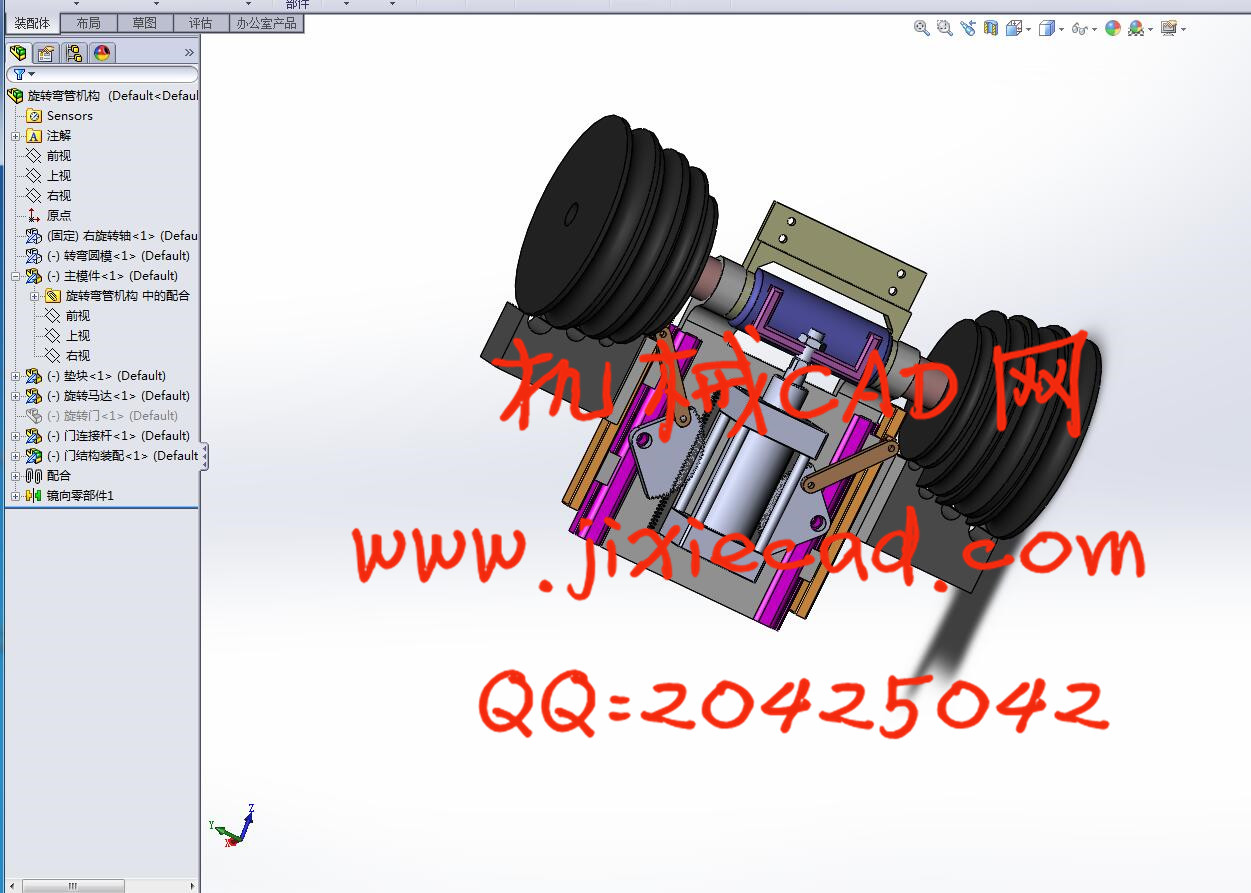Open the DisplayManager color ball tab
The height and width of the screenshot is (893, 1251).
point(102,53)
